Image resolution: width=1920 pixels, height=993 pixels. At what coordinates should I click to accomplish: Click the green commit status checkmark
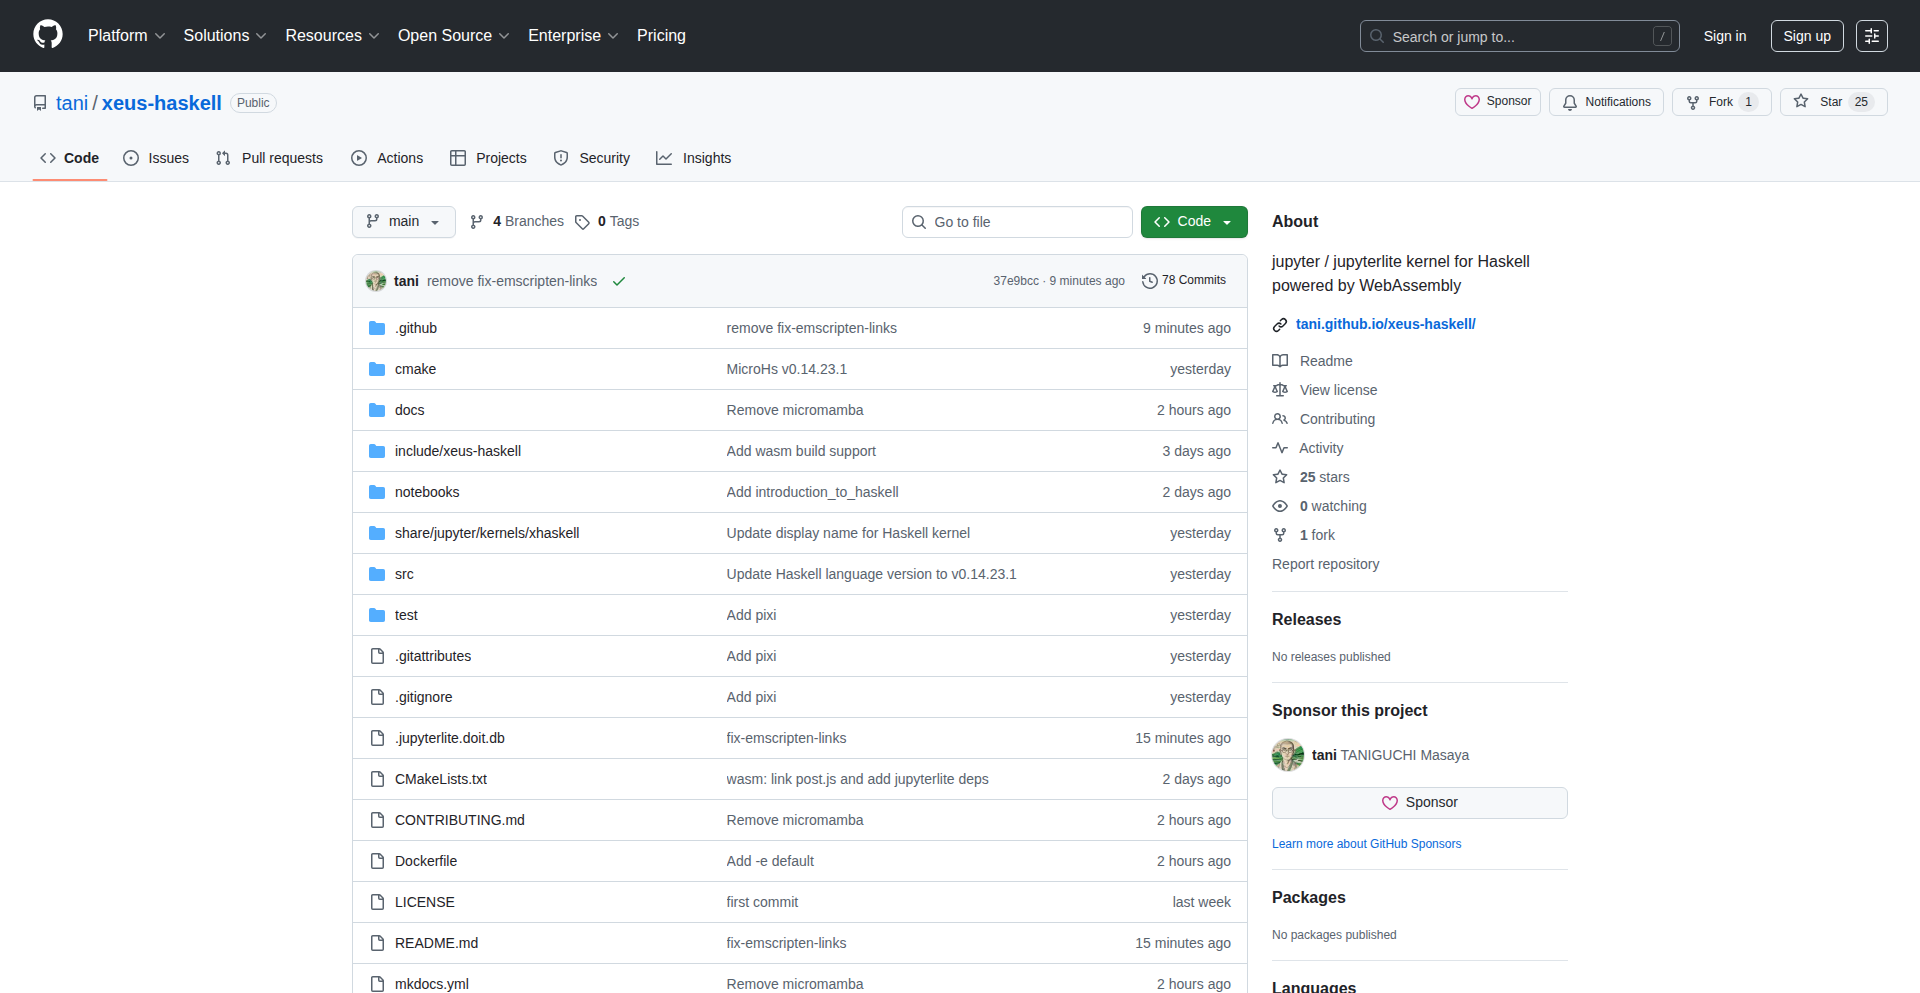619,281
